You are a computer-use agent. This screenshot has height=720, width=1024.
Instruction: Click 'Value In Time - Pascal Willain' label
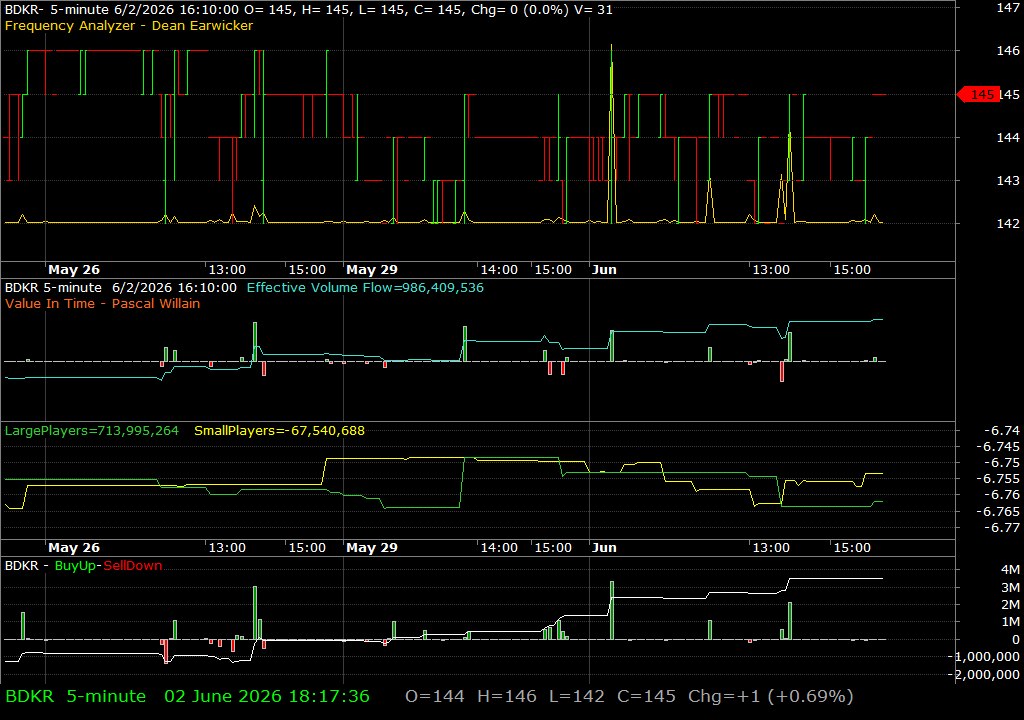pyautogui.click(x=103, y=303)
